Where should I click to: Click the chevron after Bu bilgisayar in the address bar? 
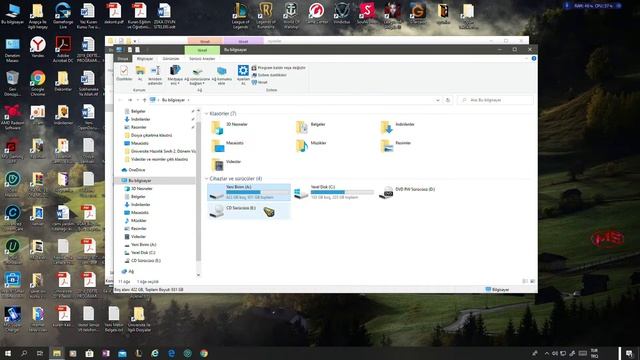189,100
